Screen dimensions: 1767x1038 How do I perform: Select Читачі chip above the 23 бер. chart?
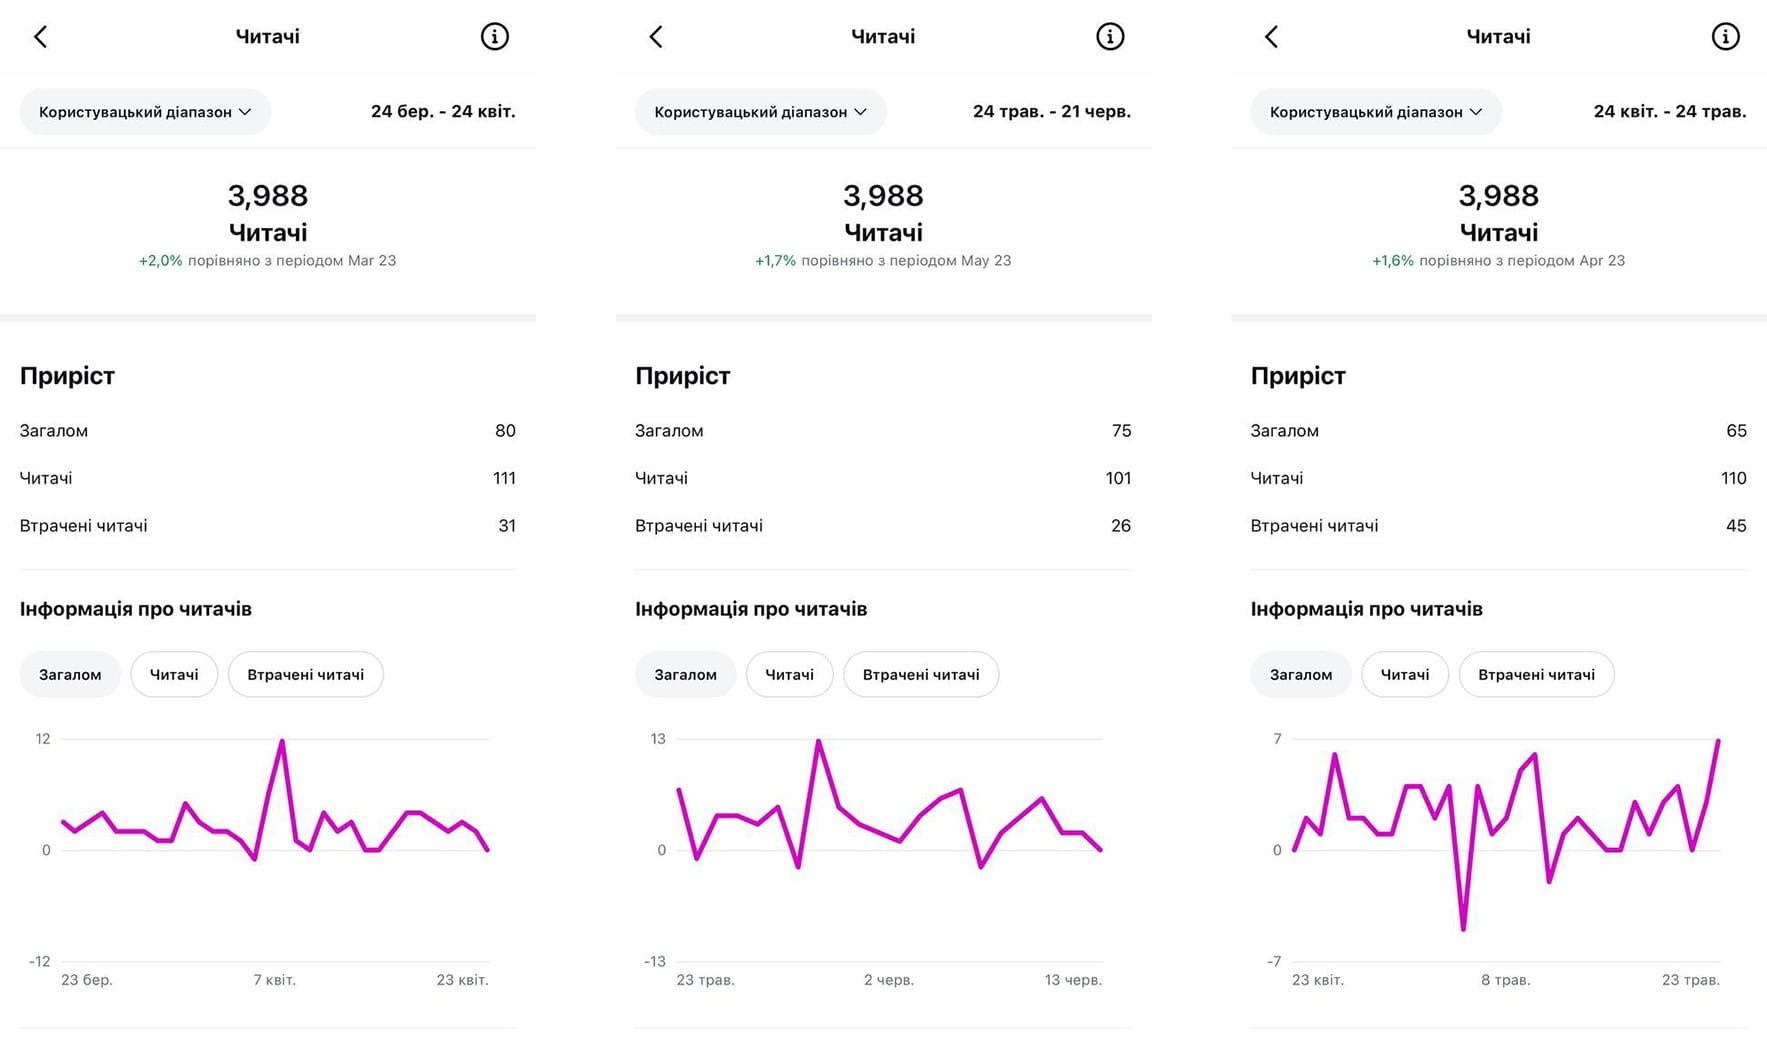pyautogui.click(x=174, y=675)
